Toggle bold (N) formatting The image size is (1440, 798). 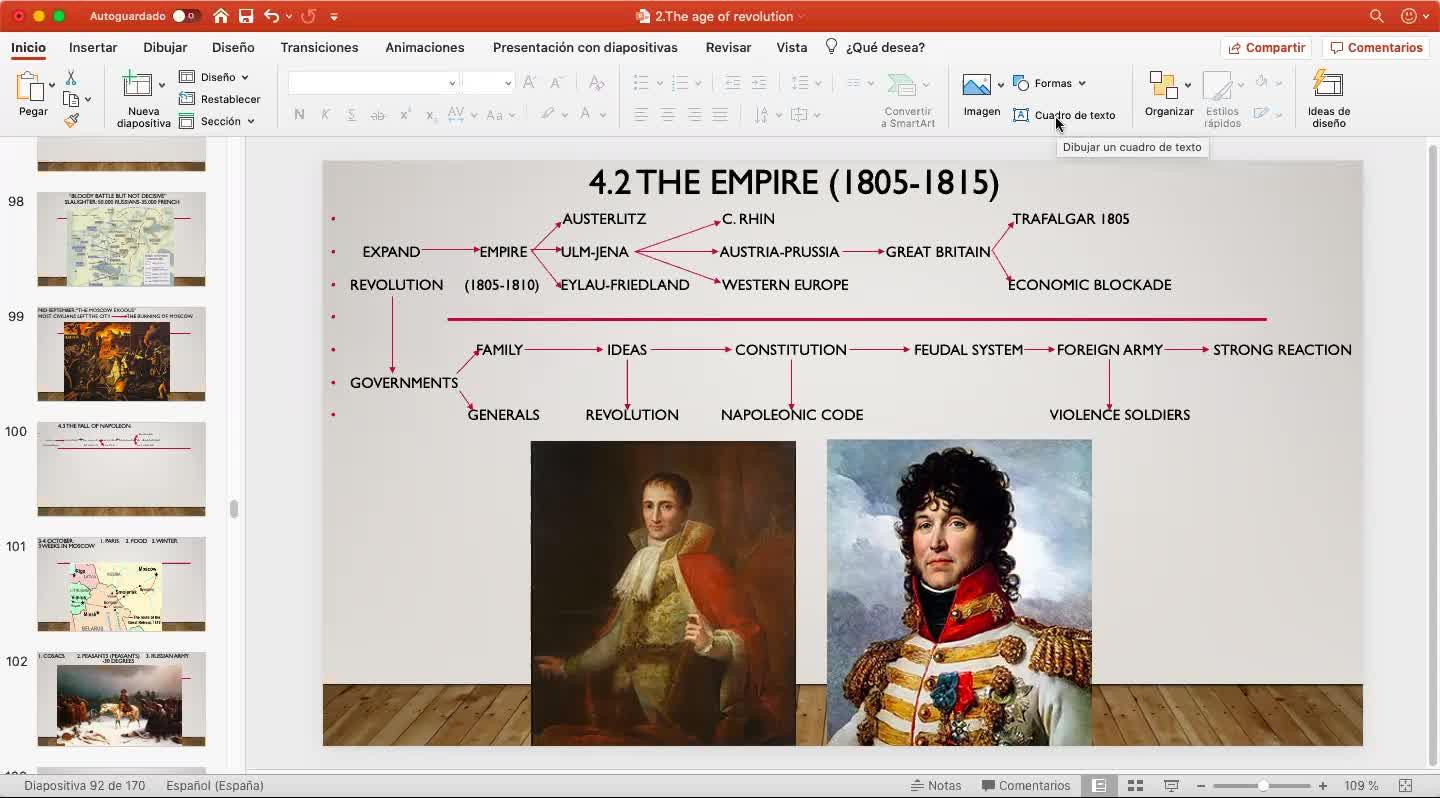299,115
